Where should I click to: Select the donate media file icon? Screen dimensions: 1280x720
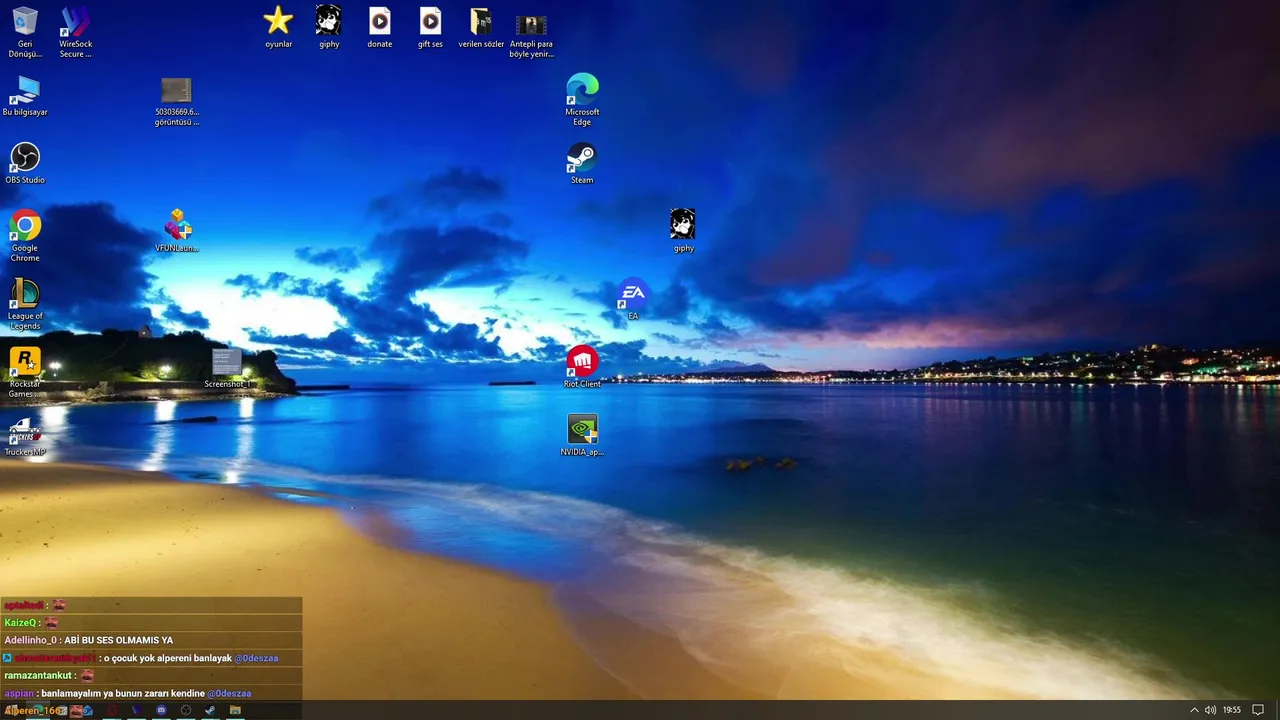pyautogui.click(x=380, y=27)
